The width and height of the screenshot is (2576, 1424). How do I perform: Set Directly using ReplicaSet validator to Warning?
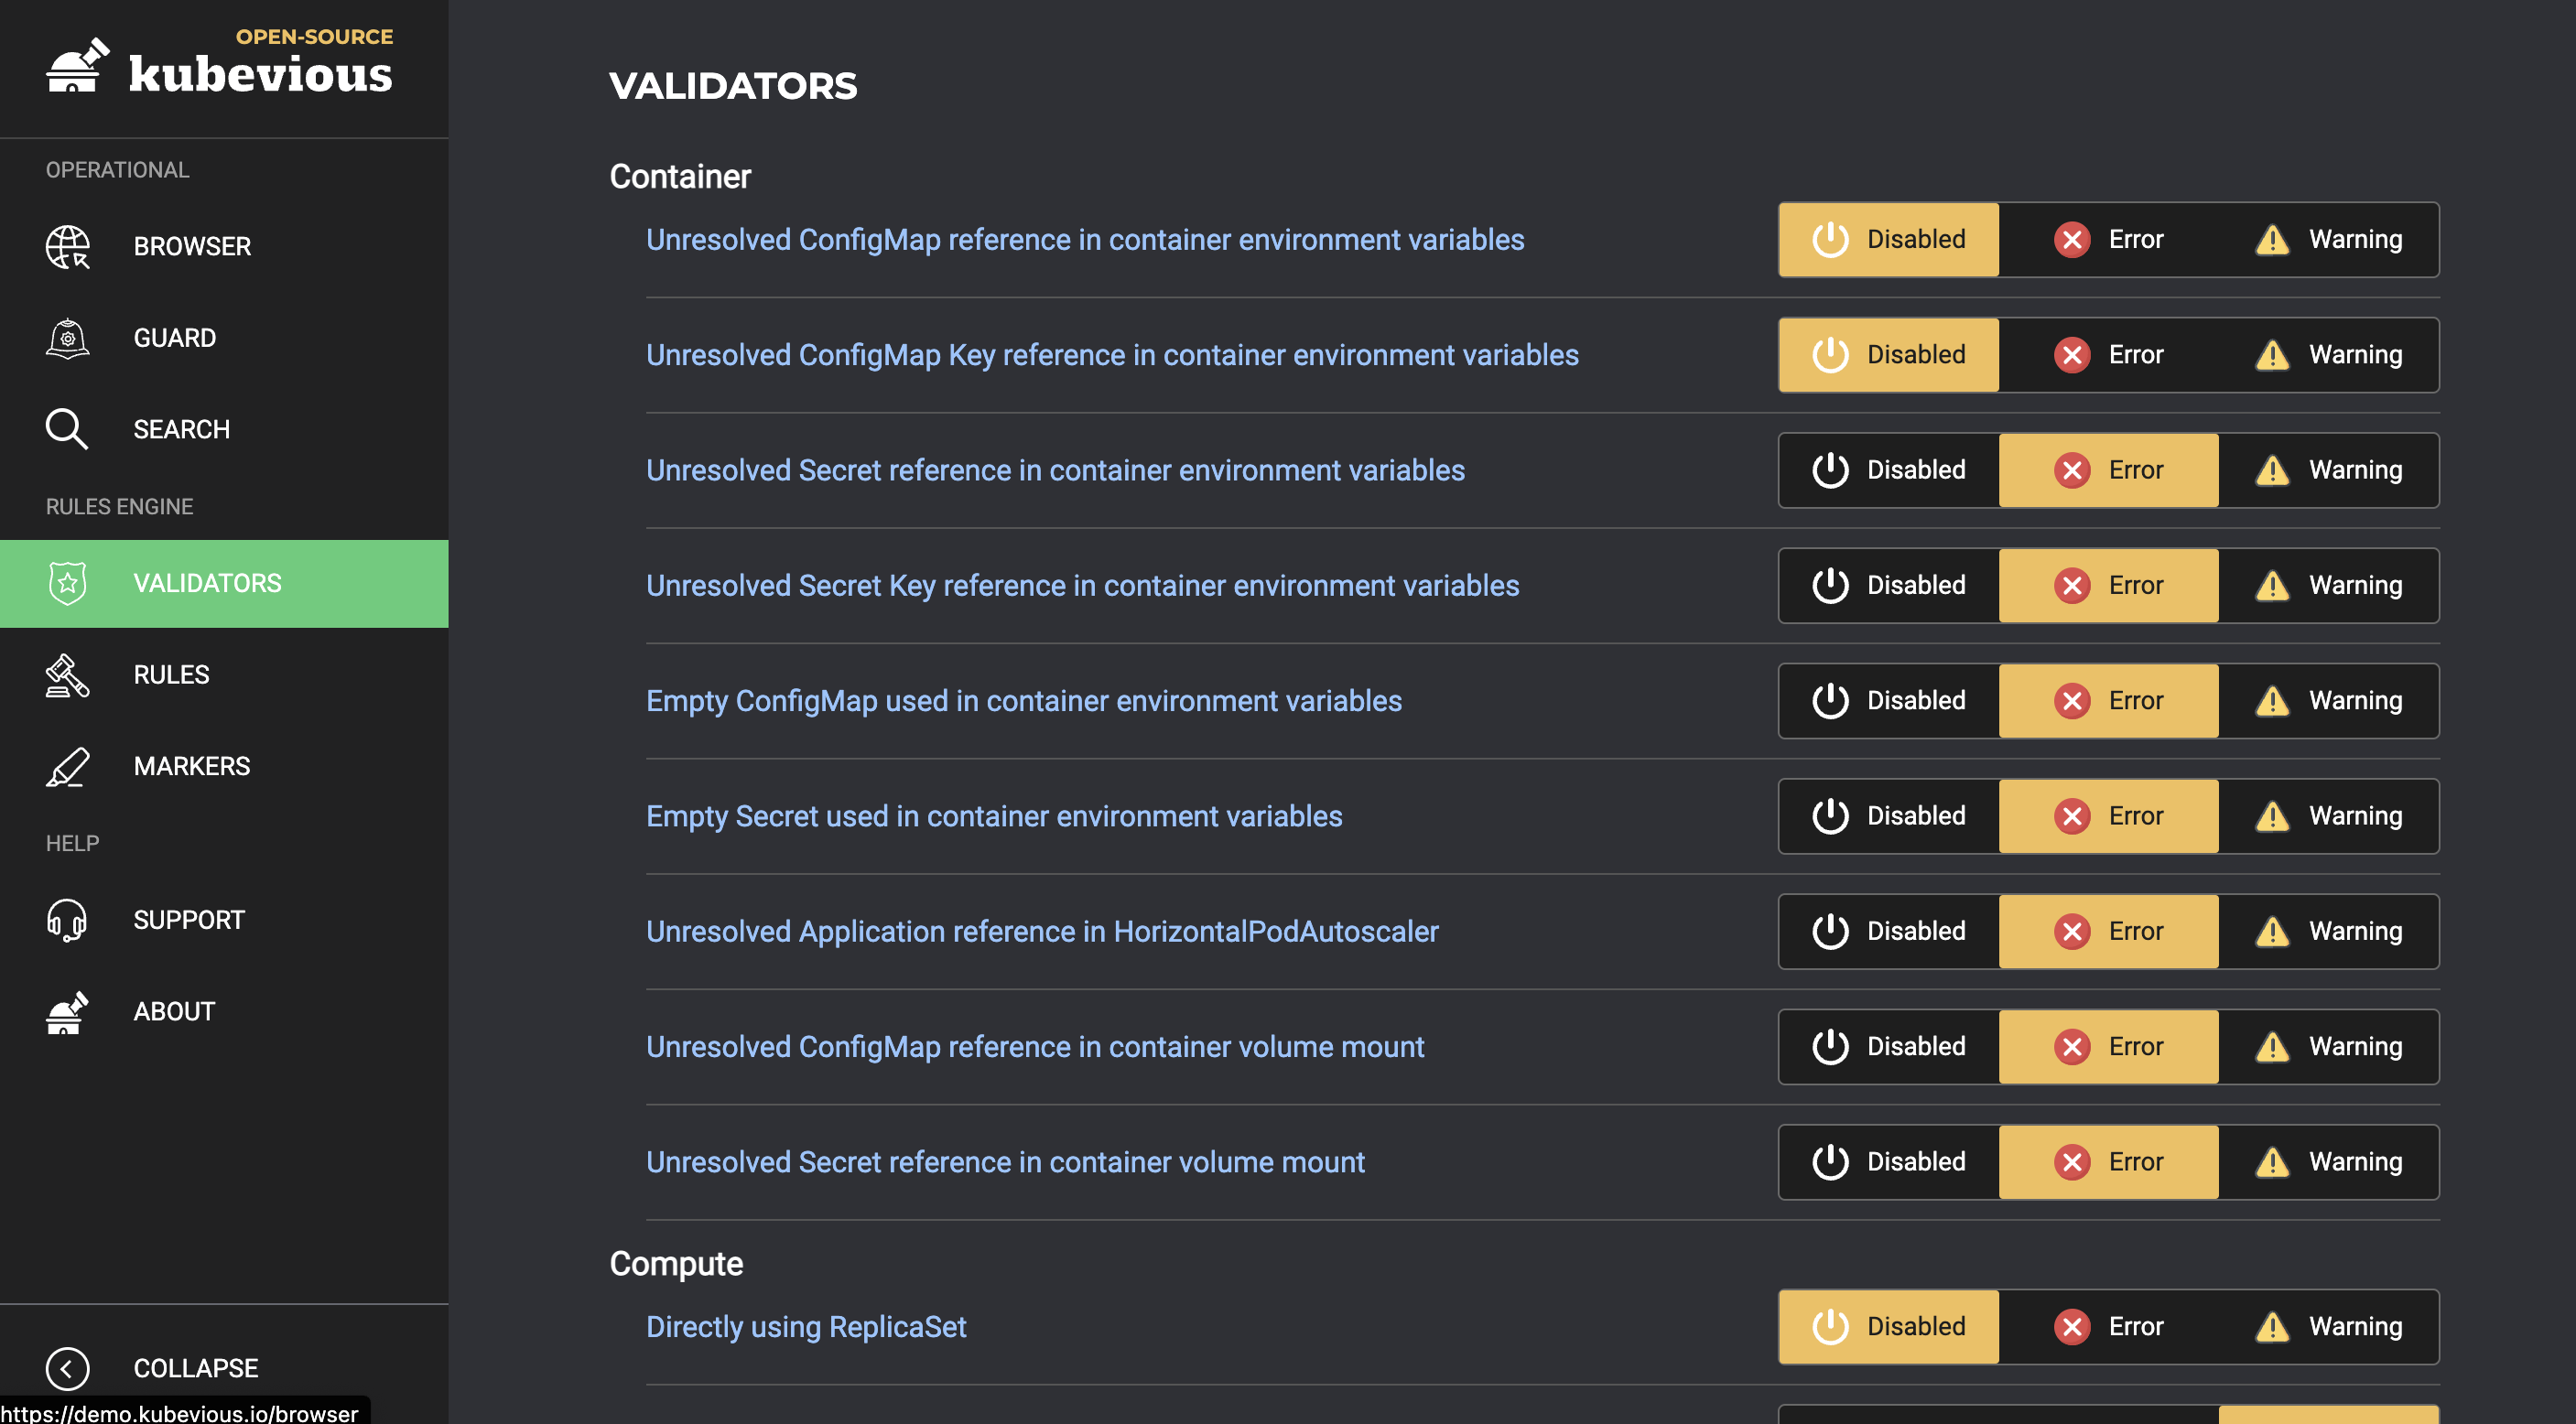[2328, 1327]
